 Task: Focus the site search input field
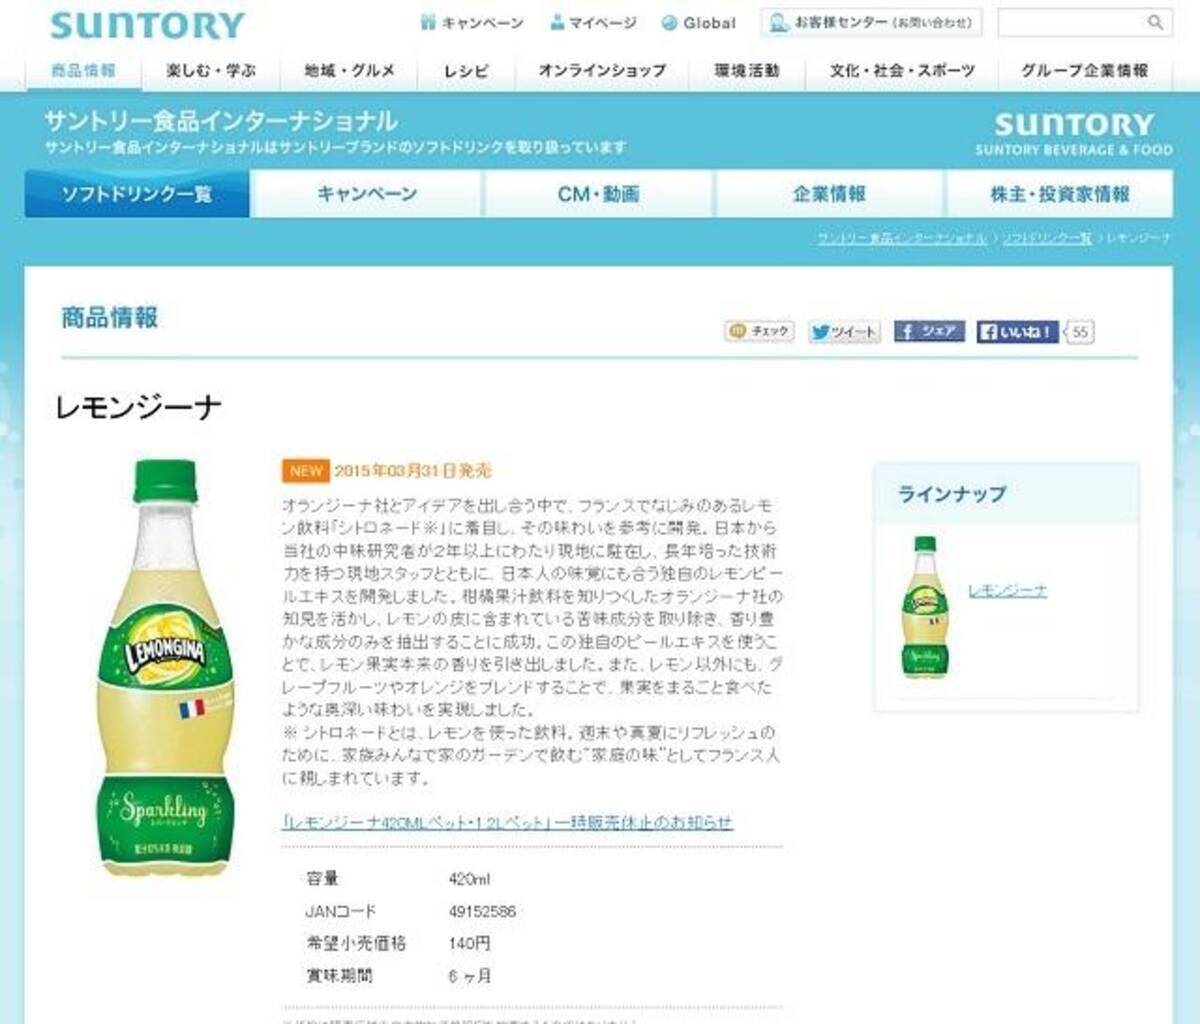click(1071, 22)
